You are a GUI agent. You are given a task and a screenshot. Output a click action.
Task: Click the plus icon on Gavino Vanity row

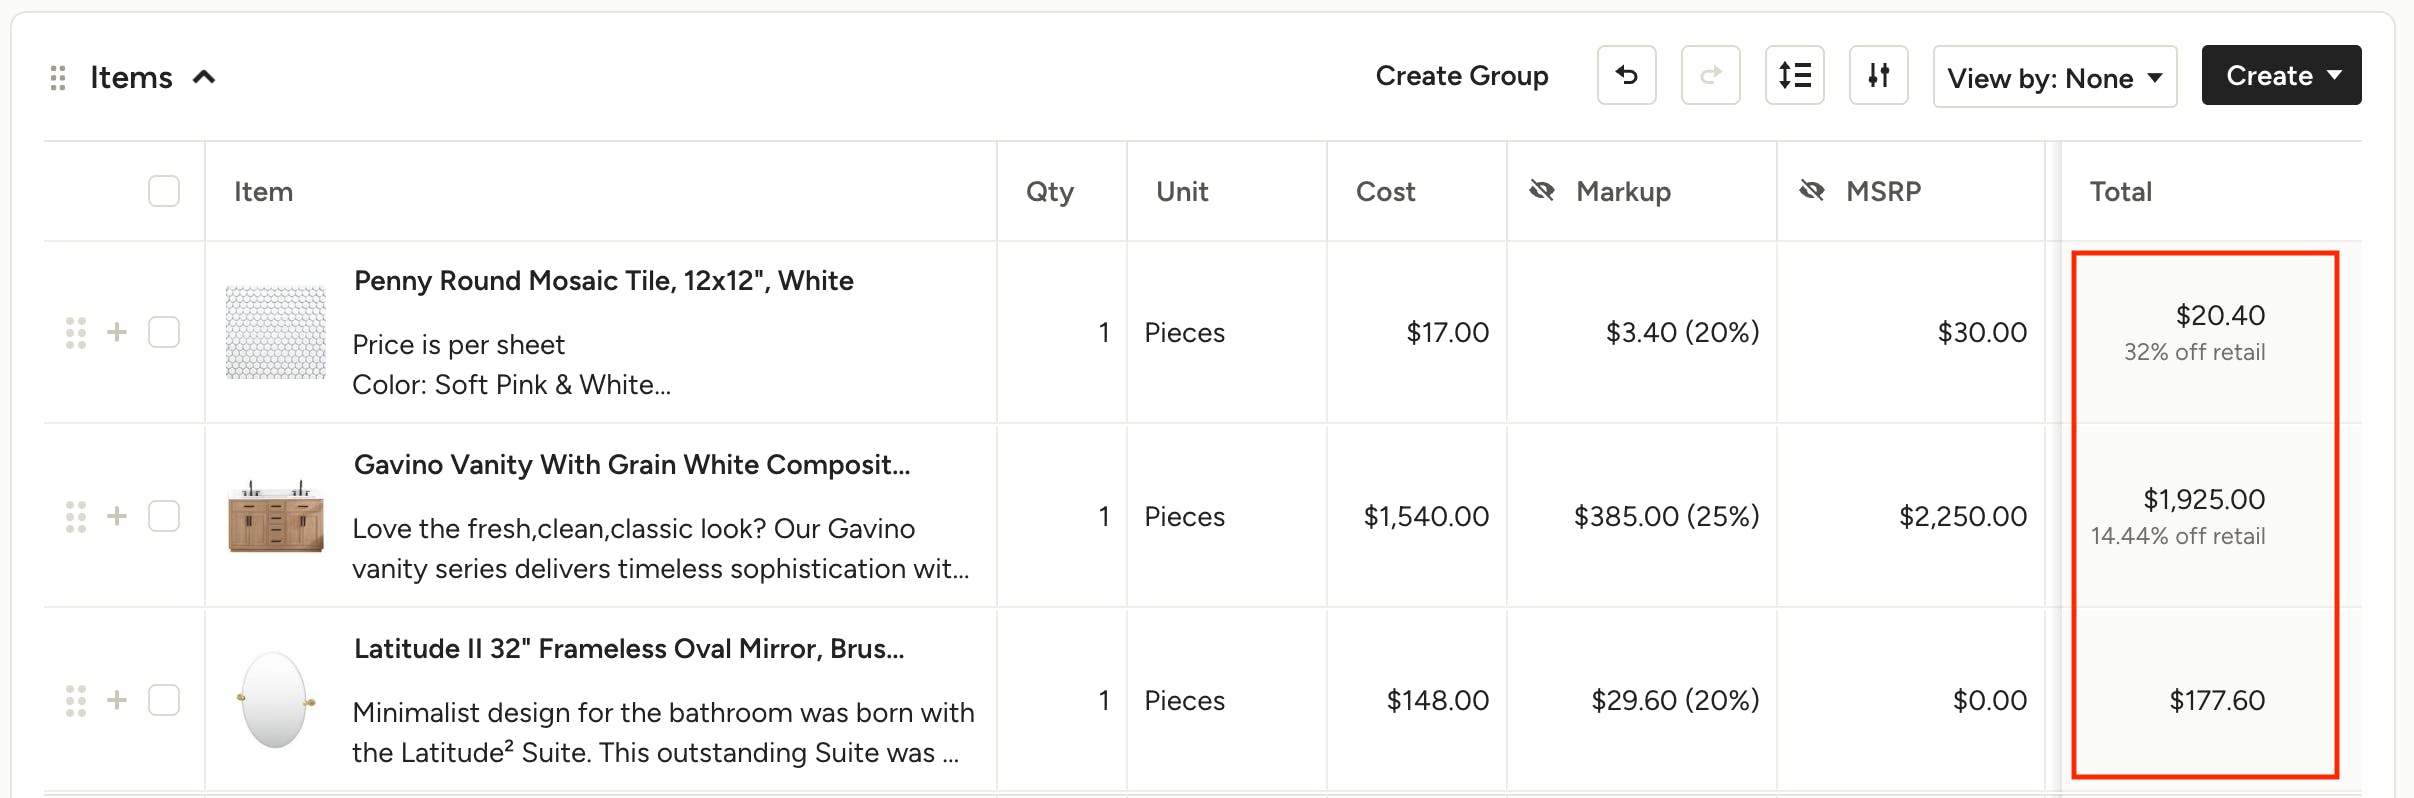117,516
